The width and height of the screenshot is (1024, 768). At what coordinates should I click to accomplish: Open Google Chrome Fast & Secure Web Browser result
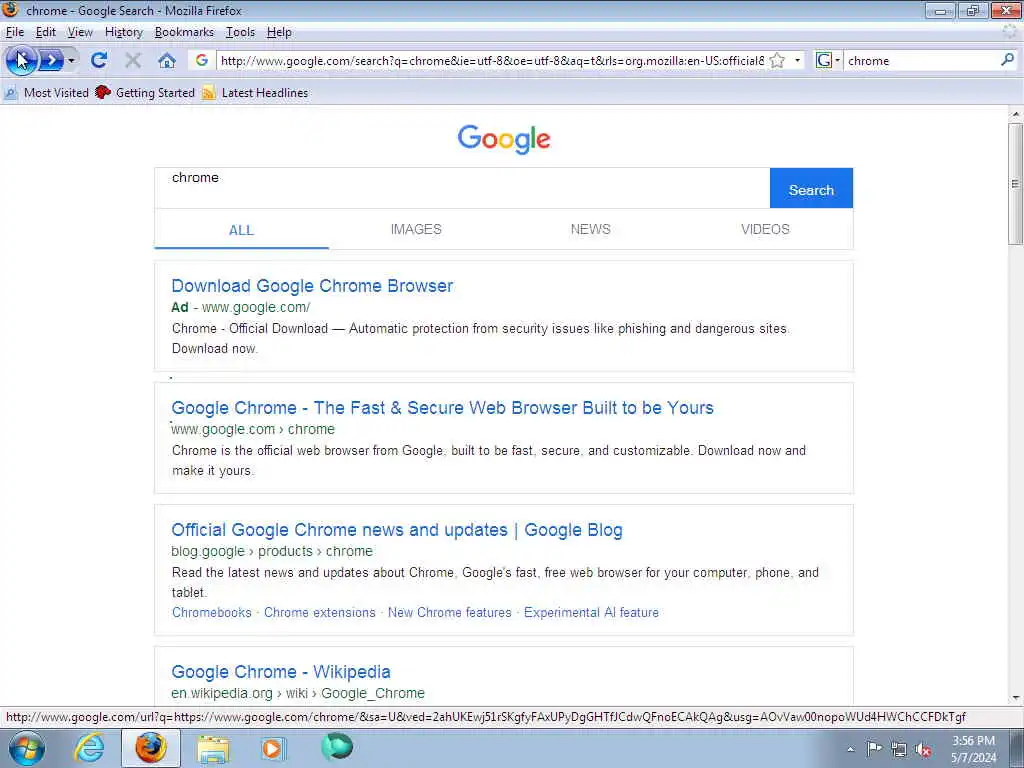[x=442, y=408]
